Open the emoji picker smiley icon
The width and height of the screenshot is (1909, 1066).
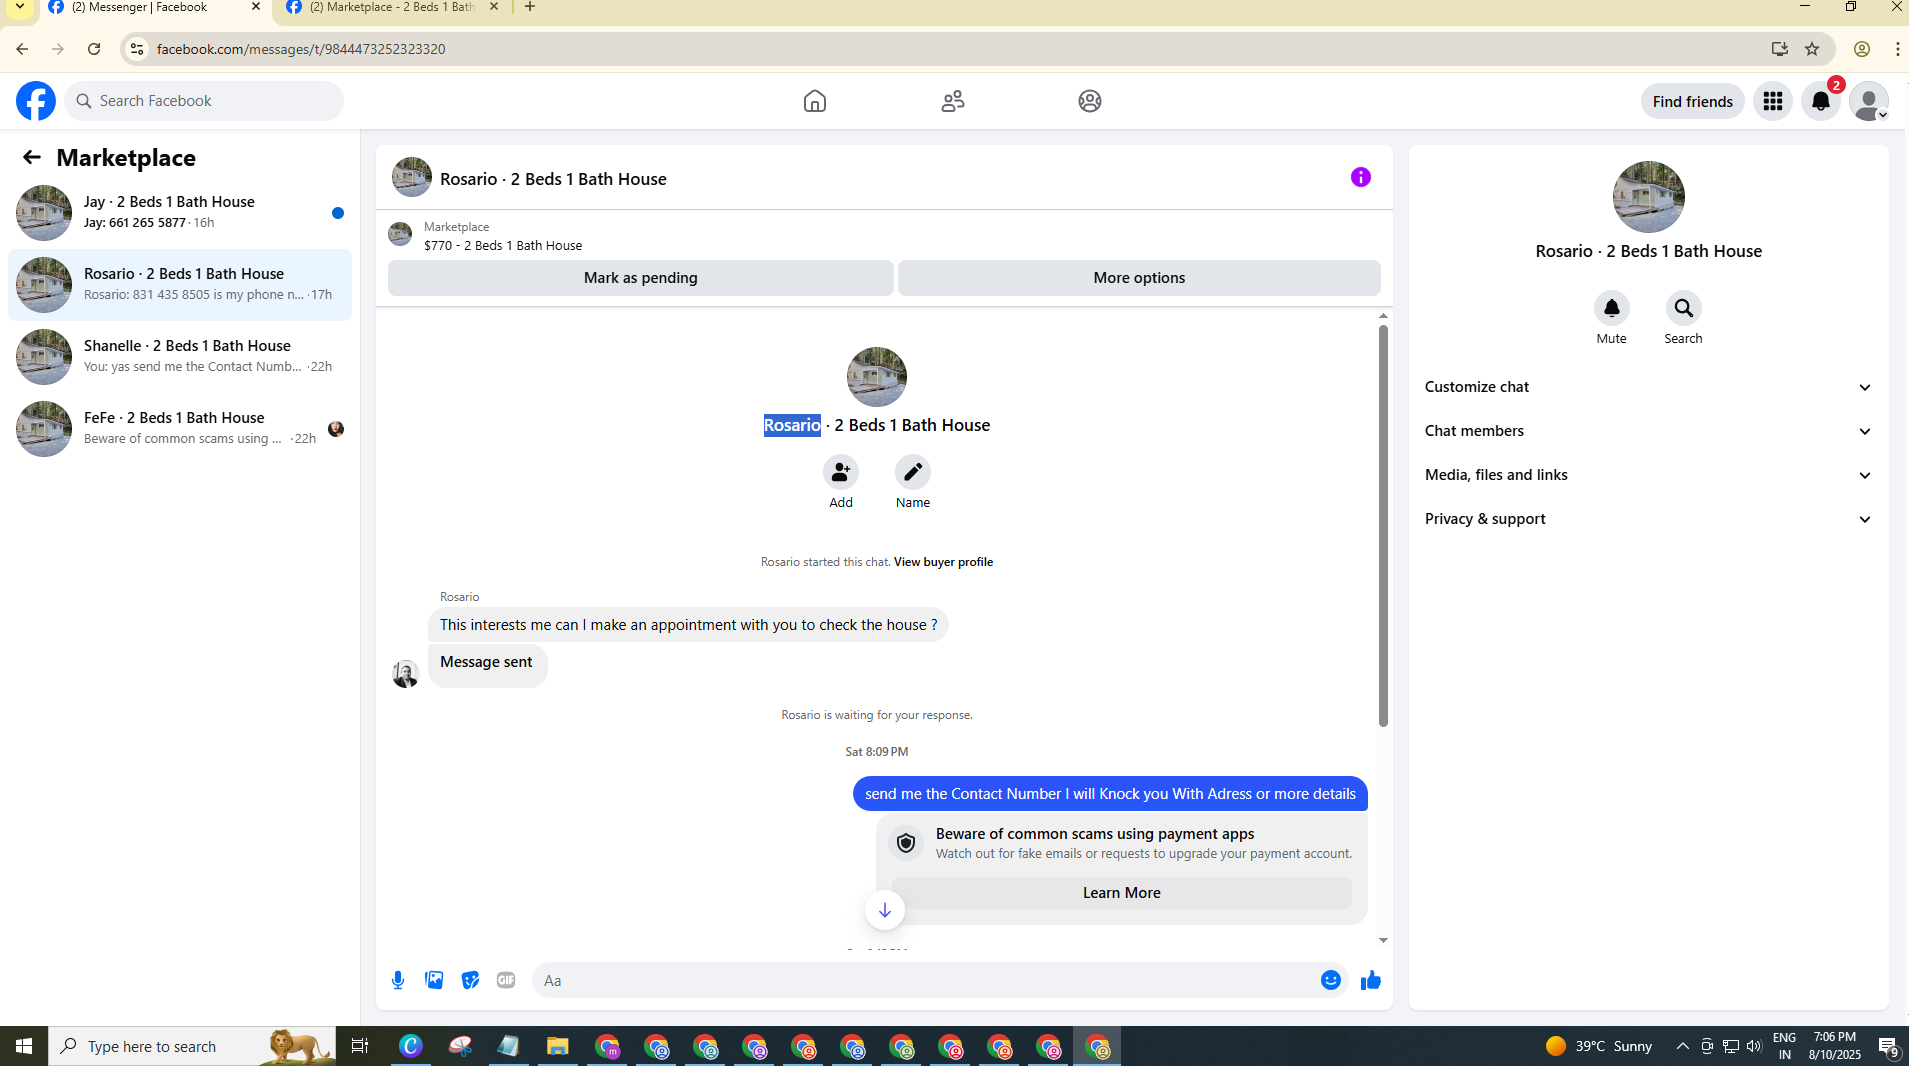1331,980
